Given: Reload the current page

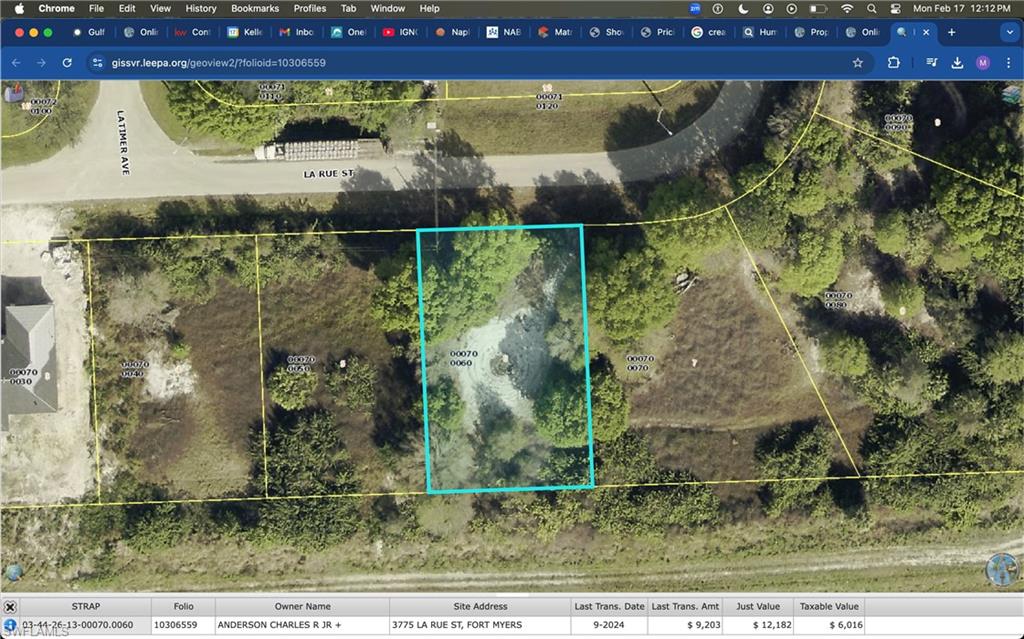Looking at the screenshot, I should (67, 62).
